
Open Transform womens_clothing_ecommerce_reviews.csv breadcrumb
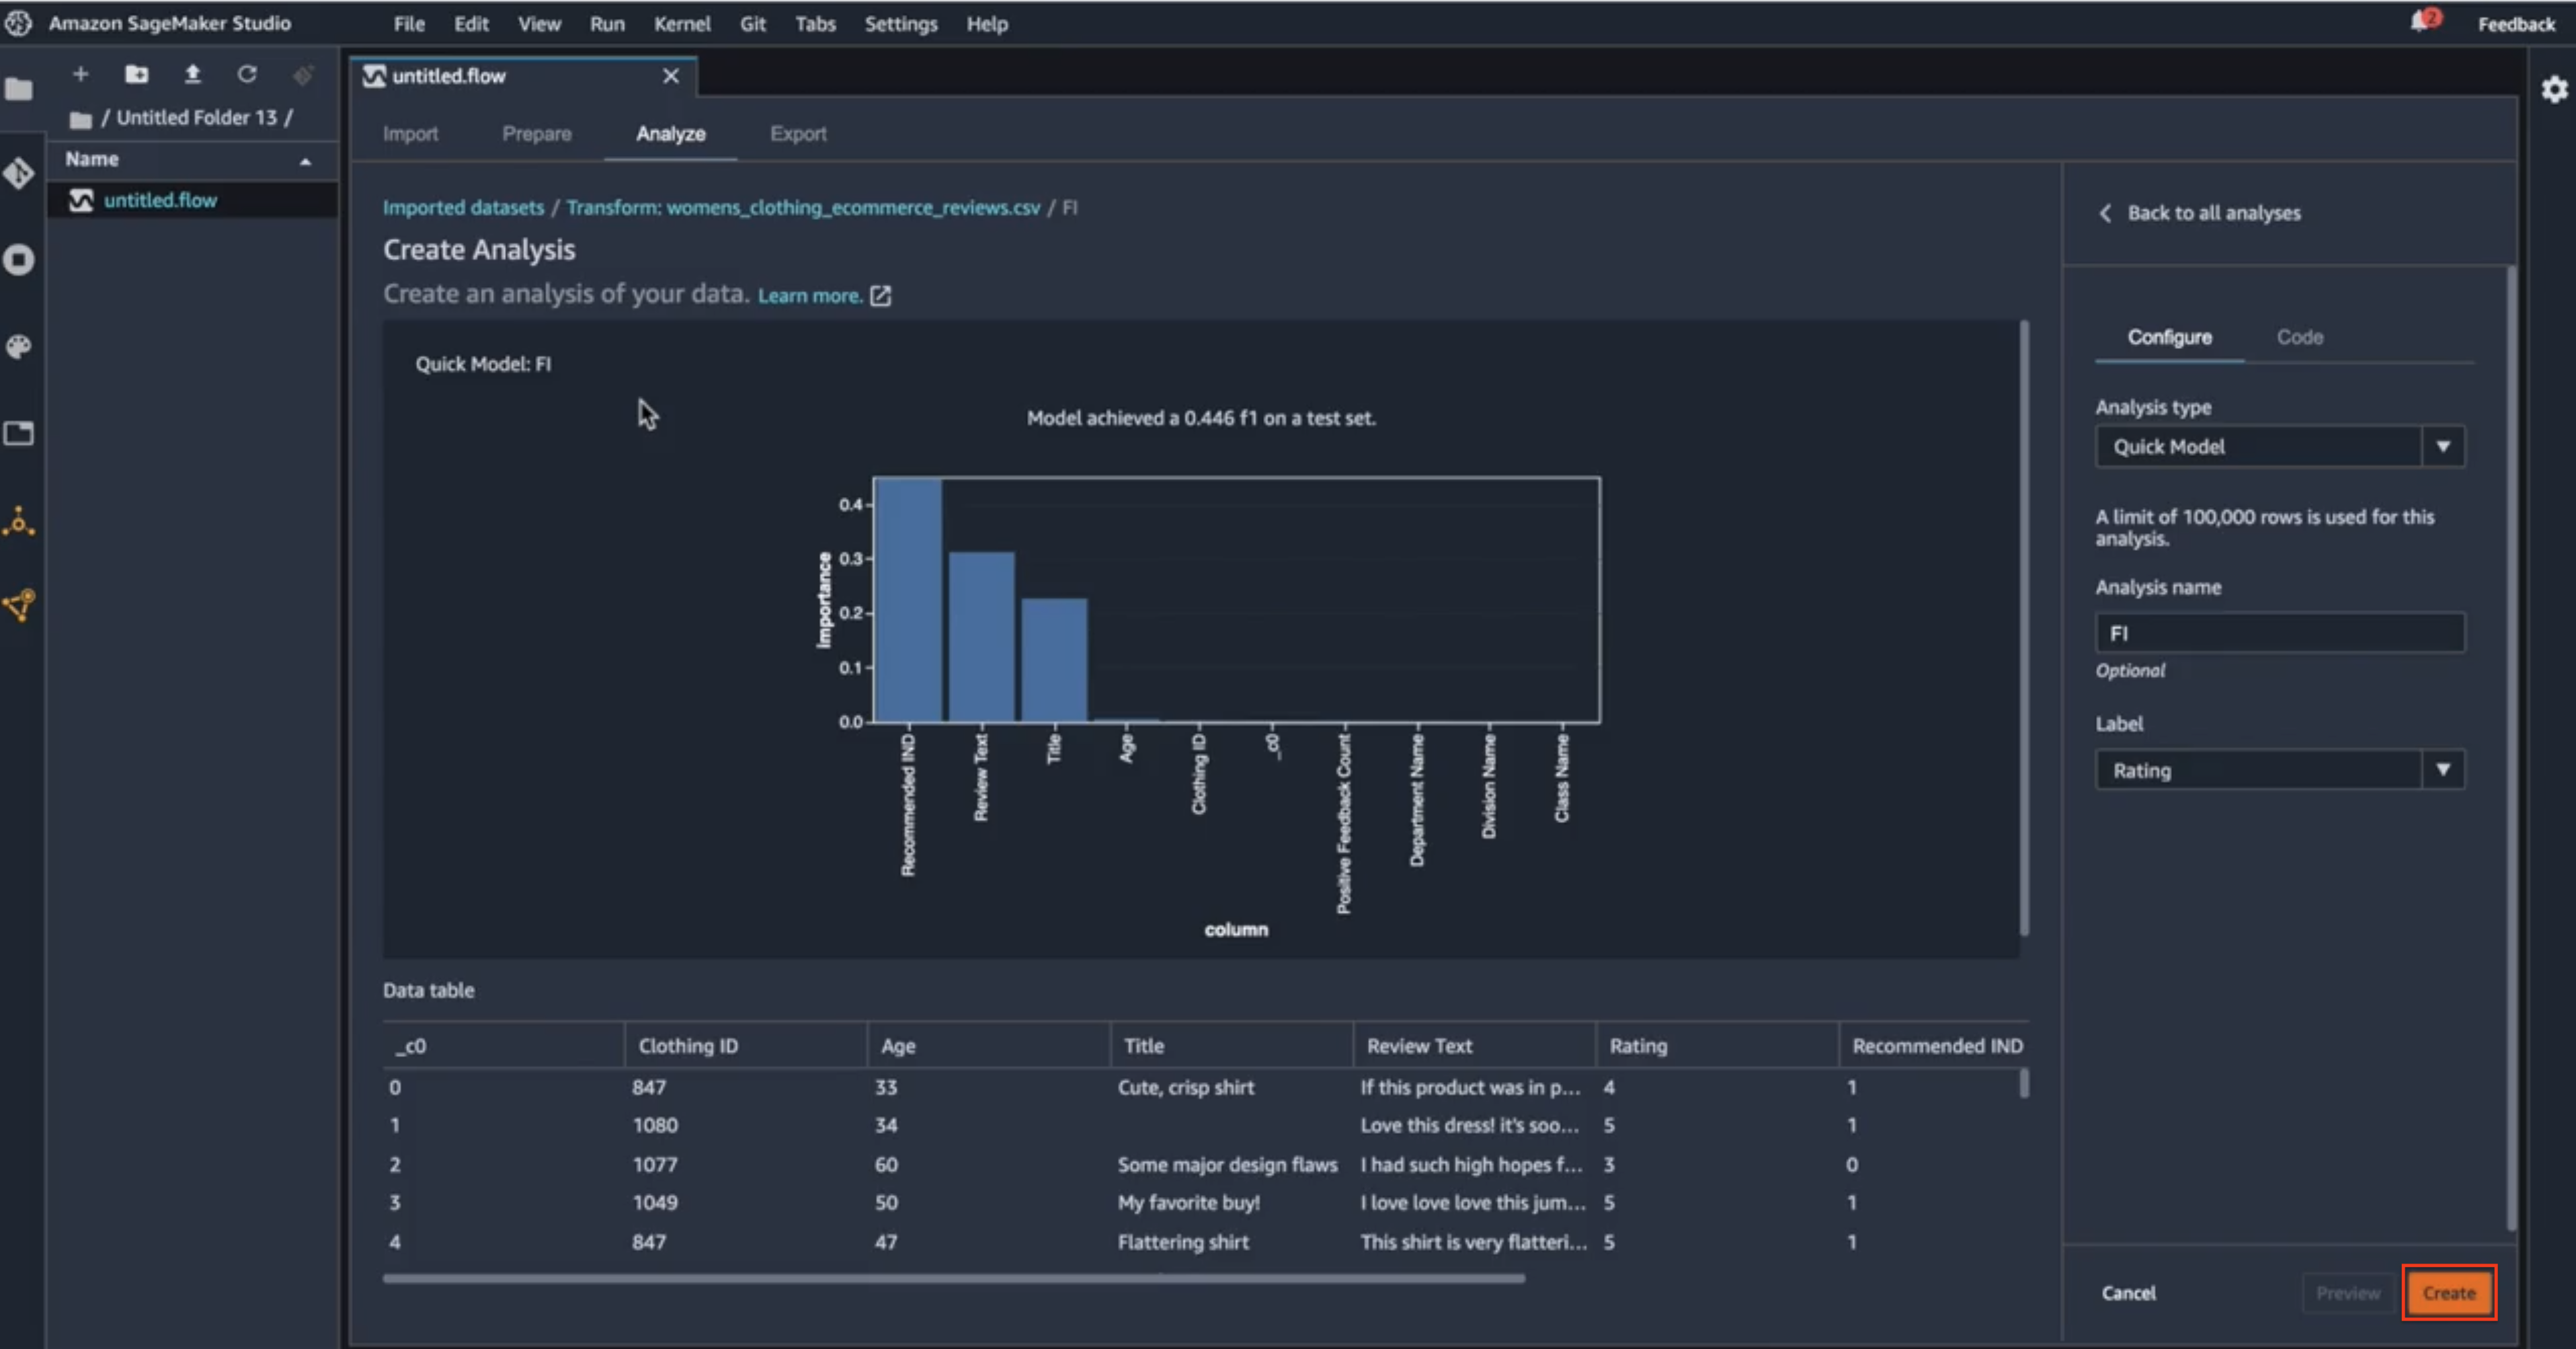coord(803,208)
